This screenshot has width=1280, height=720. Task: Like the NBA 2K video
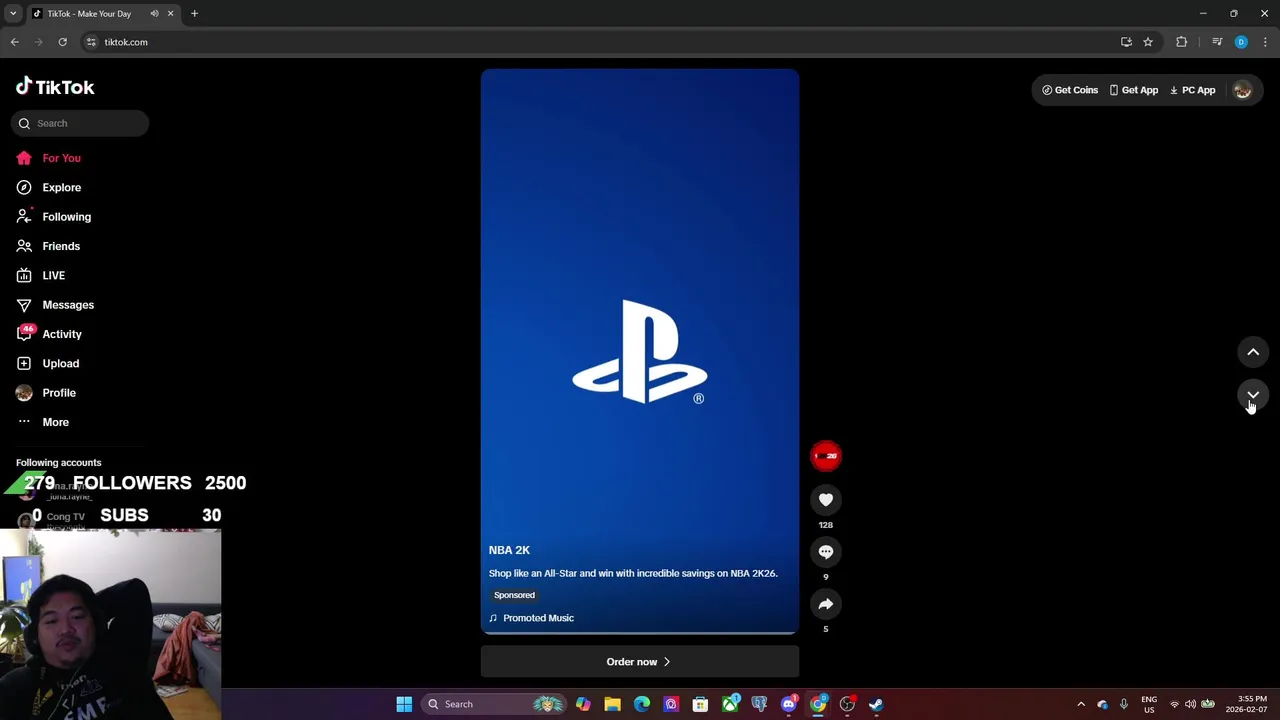pos(826,500)
